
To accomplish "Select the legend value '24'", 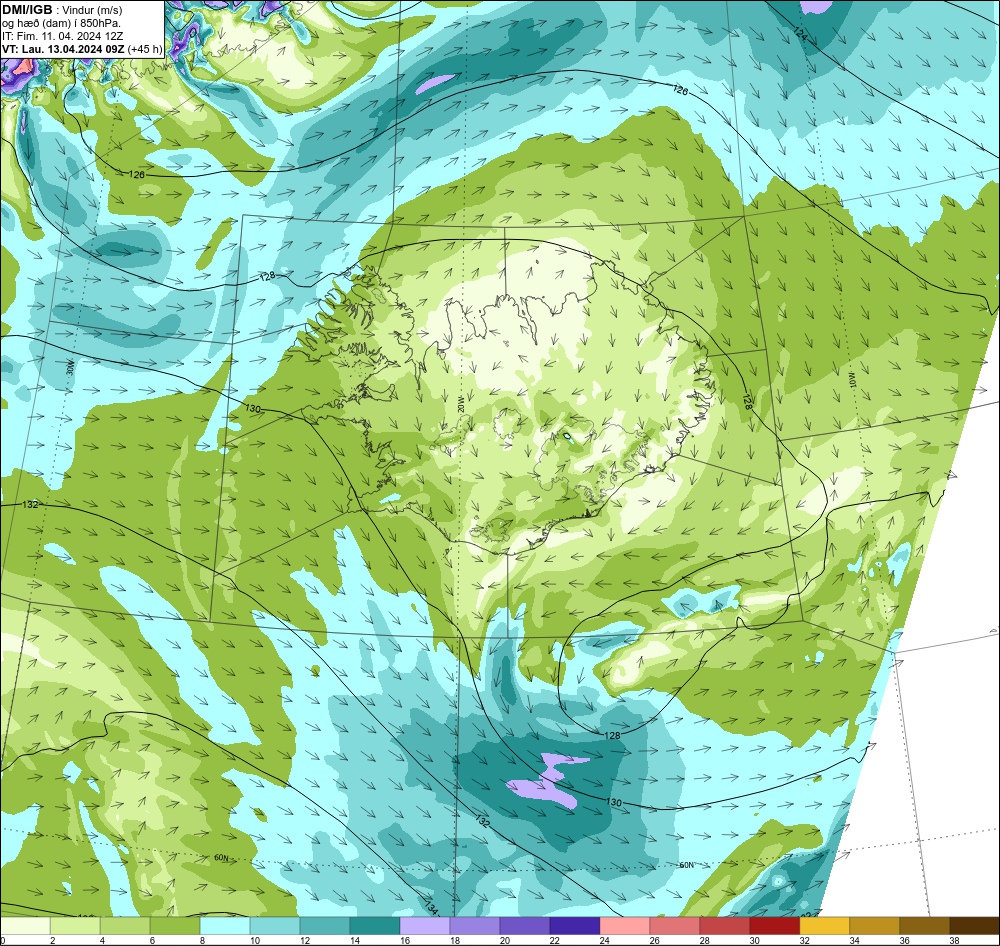I will [x=604, y=940].
